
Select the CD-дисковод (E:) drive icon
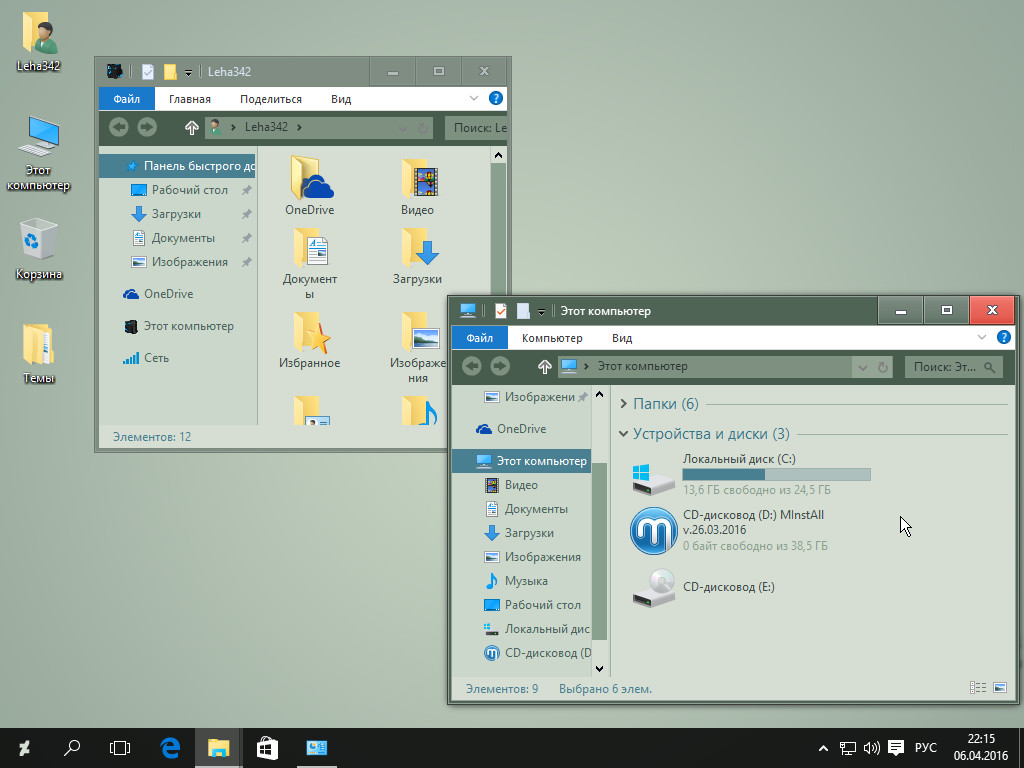click(654, 587)
